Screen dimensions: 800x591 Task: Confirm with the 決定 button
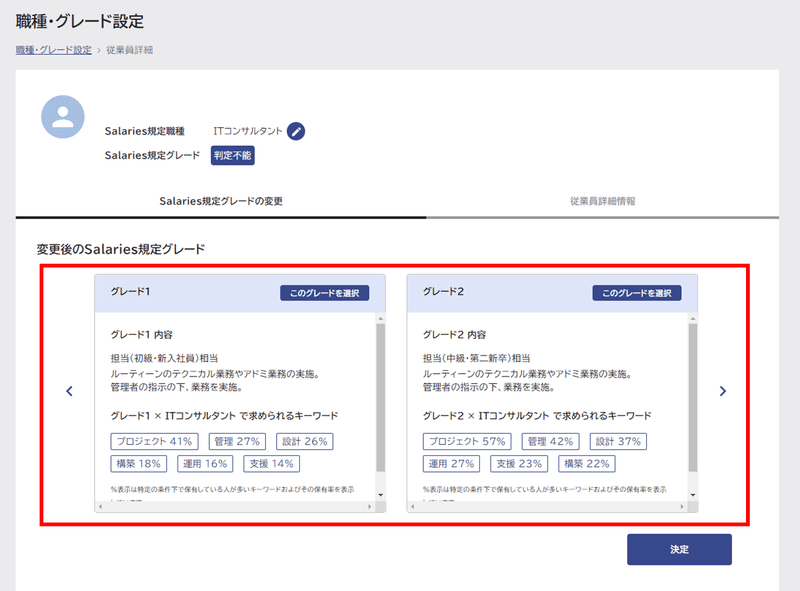coord(679,549)
